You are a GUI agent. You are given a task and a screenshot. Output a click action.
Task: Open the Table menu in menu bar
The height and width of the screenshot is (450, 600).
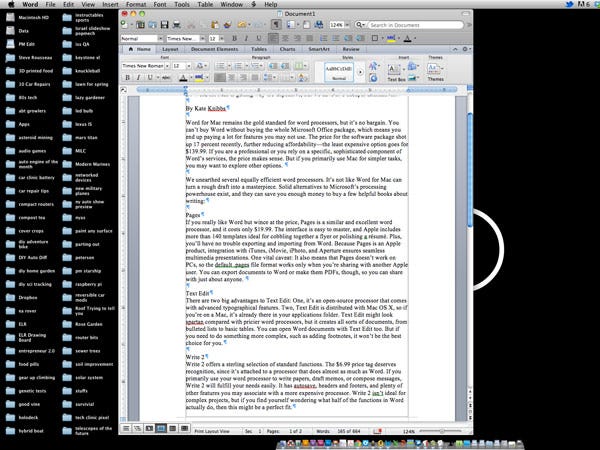click(x=205, y=4)
